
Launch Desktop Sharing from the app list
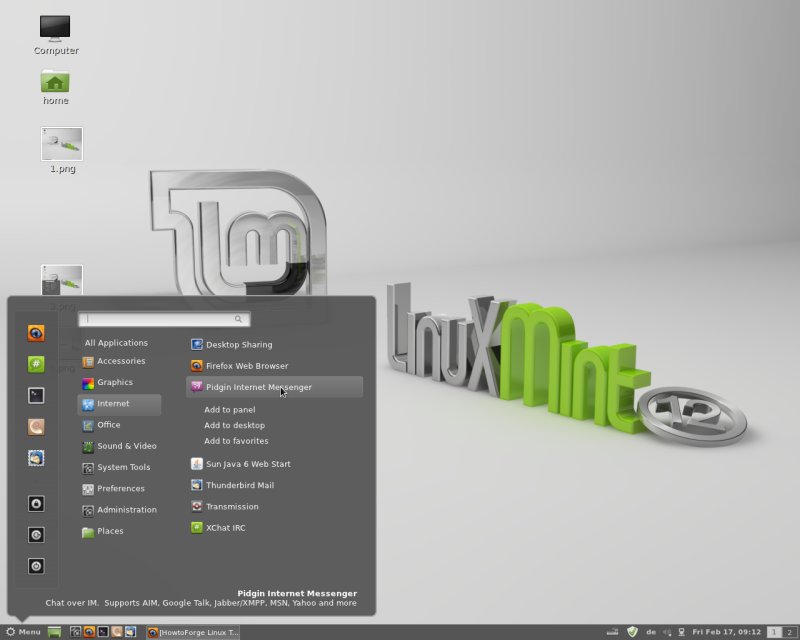click(274, 344)
